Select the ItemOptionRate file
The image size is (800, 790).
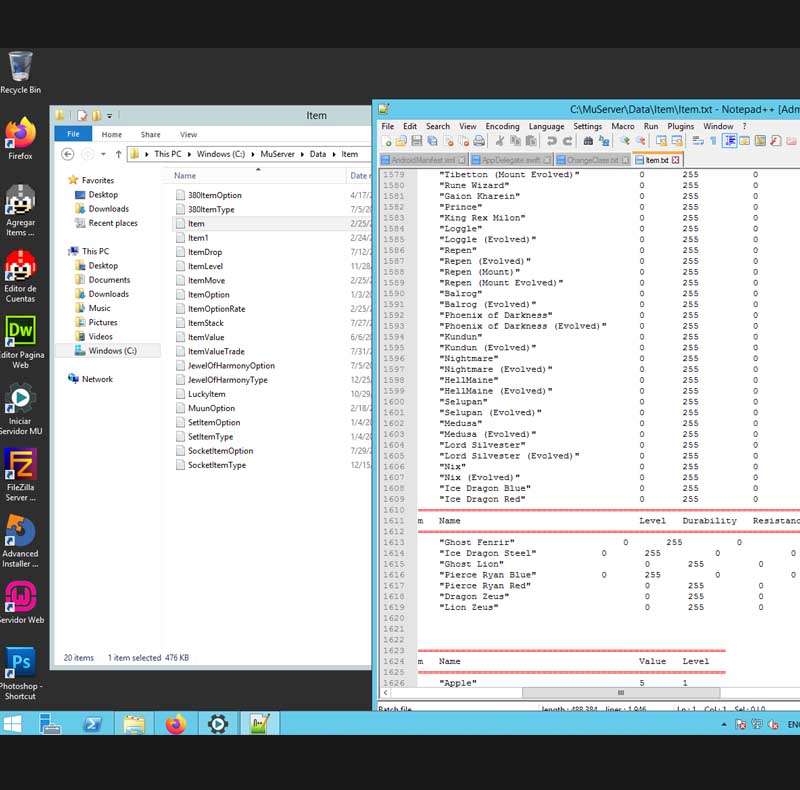(216, 309)
